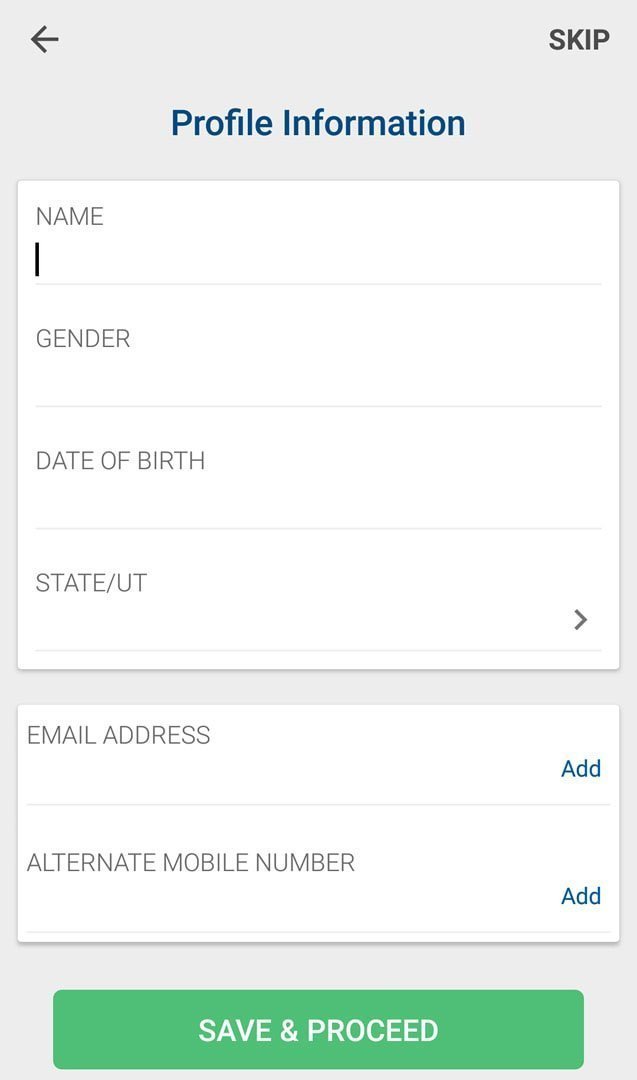Focus the empty Name text input
This screenshot has width=637, height=1080.
pos(318,260)
